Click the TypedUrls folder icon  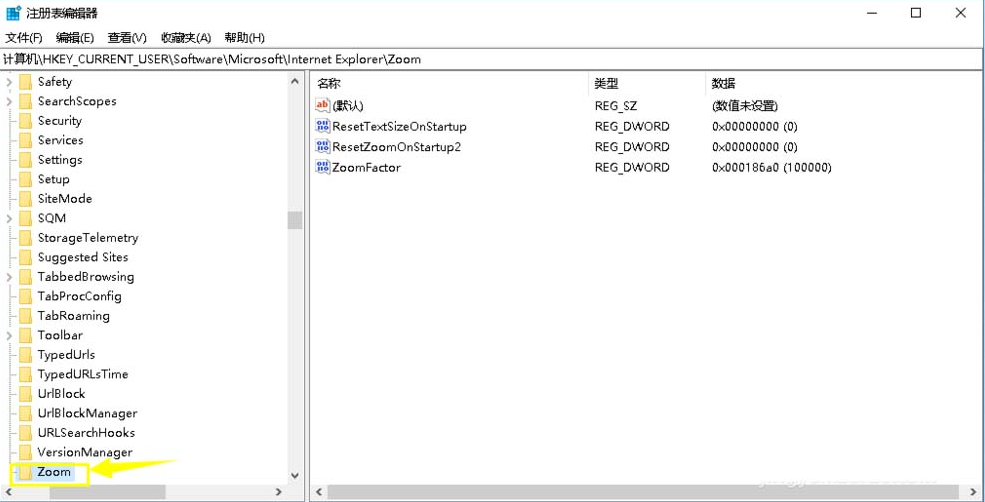click(x=25, y=354)
